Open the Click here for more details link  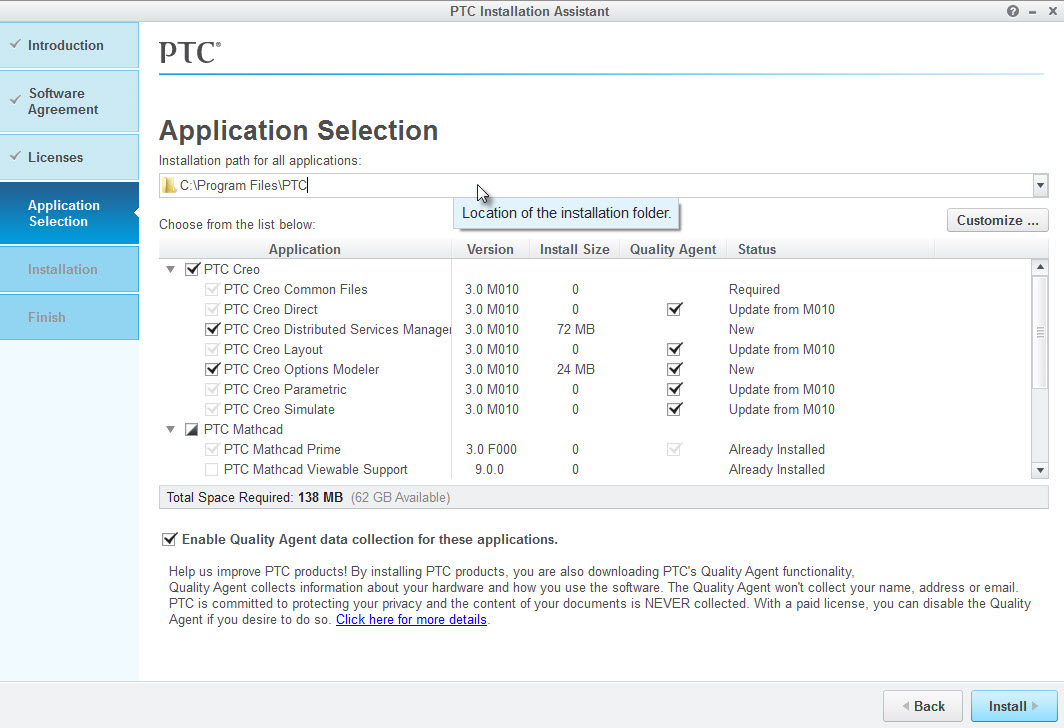tap(411, 619)
